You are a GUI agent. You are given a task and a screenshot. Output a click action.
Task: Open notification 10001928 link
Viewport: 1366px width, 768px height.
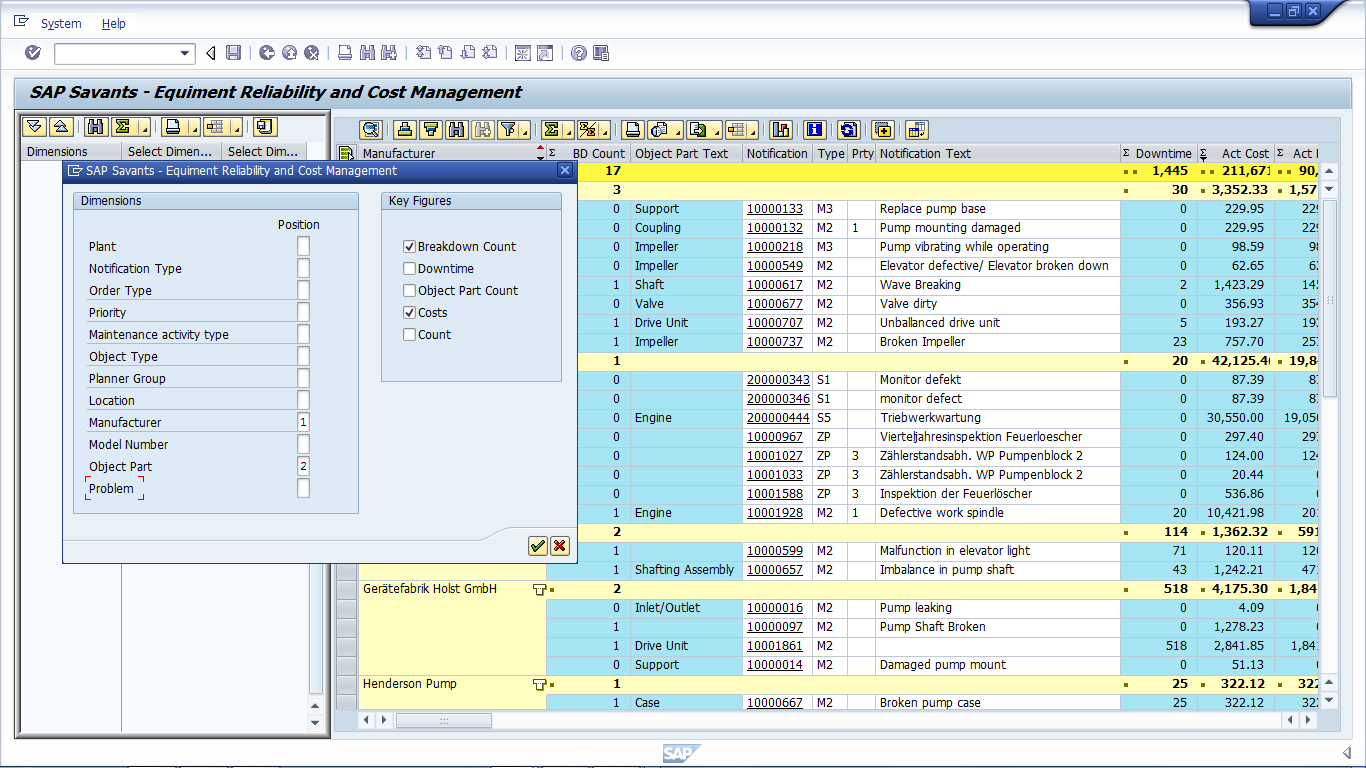coord(775,513)
